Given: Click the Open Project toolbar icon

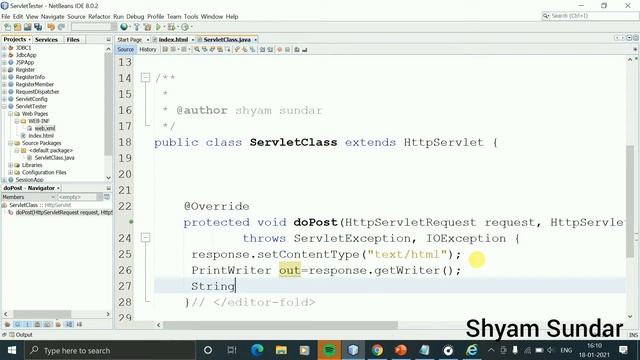Looking at the screenshot, I should 27,27.
